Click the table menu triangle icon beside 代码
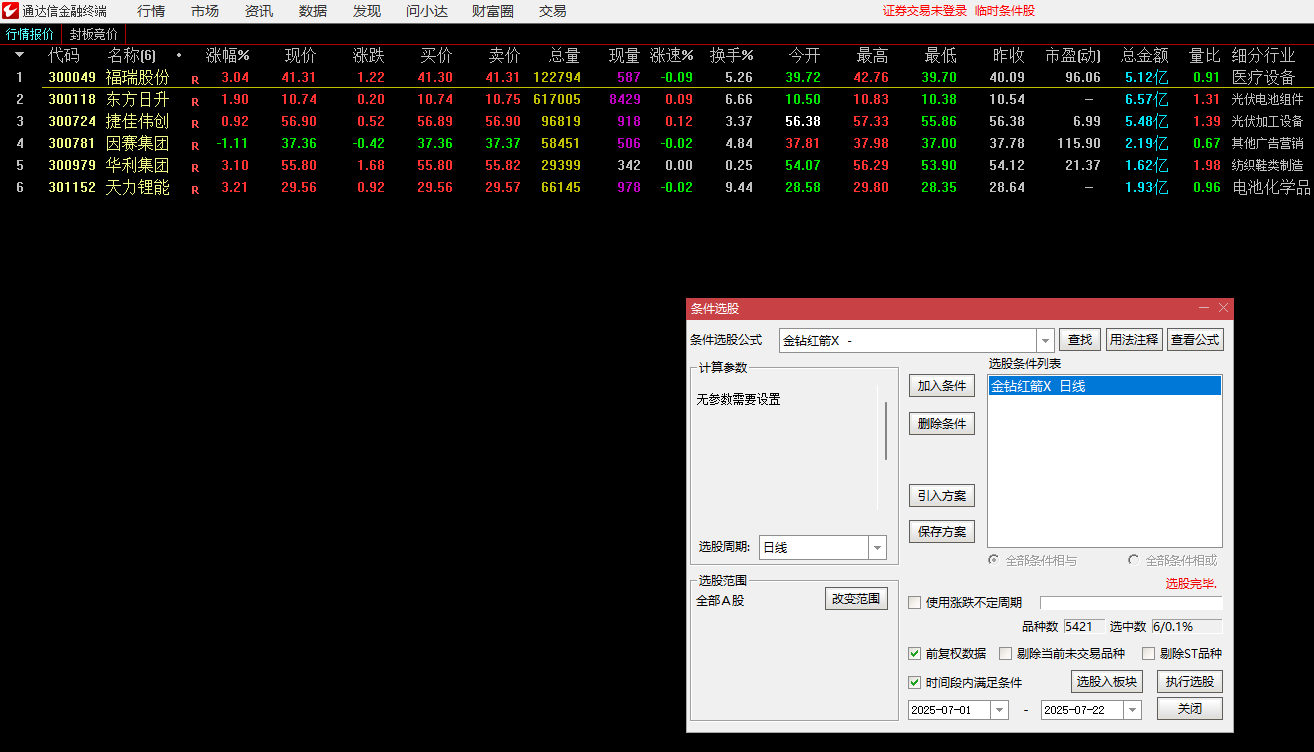Screen dimensions: 1314x752 tap(19, 55)
